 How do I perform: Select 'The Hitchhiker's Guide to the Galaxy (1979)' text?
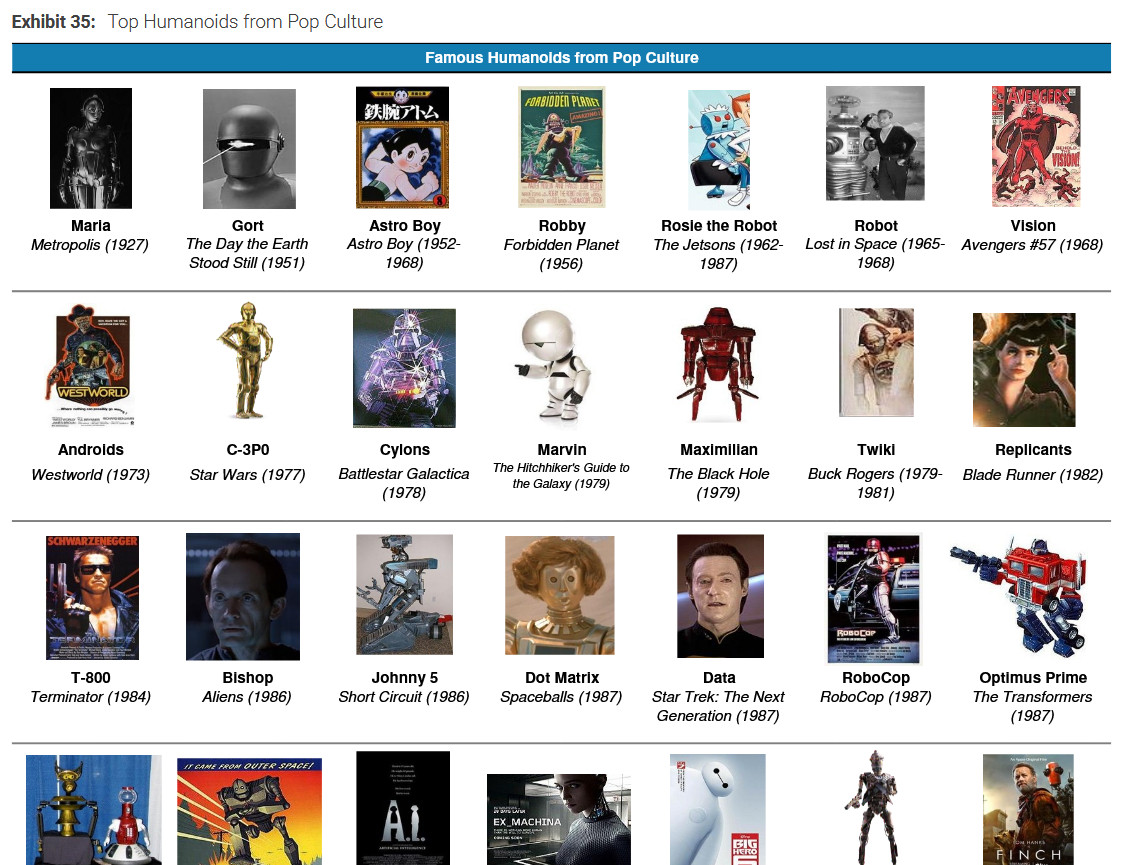click(x=561, y=475)
